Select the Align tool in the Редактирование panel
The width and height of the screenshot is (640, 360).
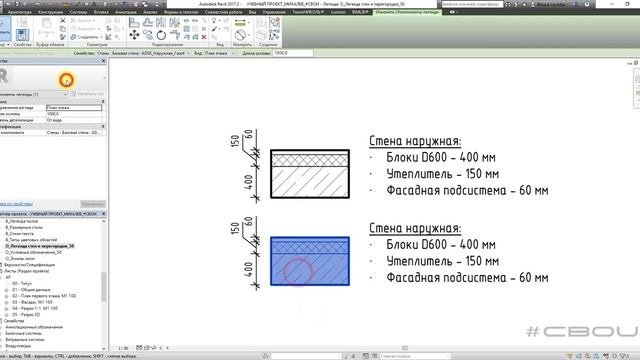click(x=133, y=22)
